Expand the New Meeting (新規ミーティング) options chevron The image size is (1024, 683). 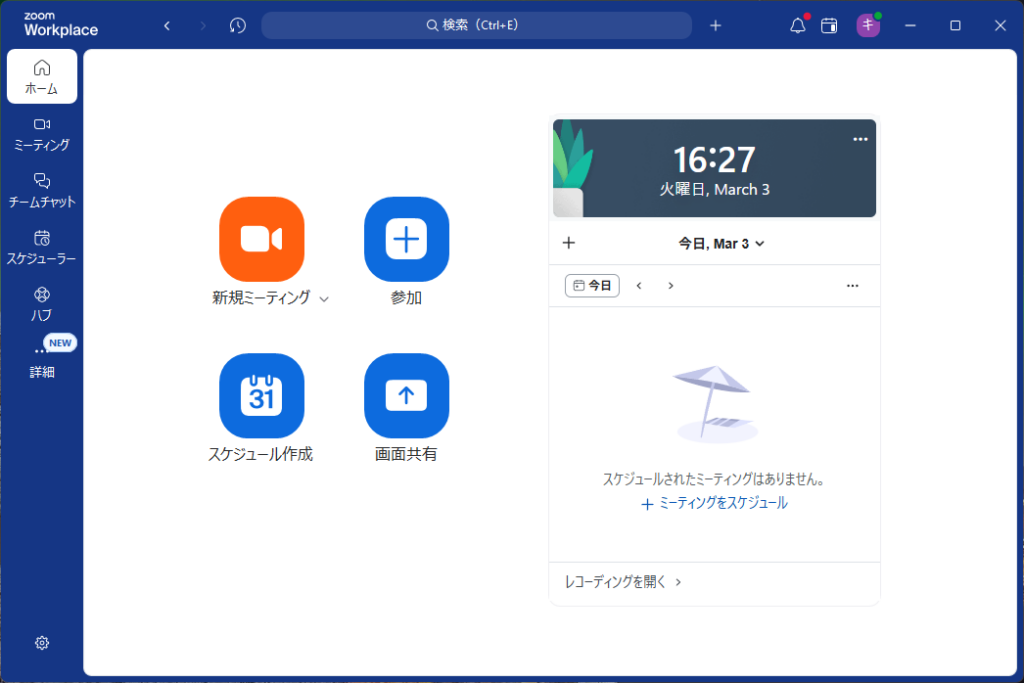click(324, 299)
